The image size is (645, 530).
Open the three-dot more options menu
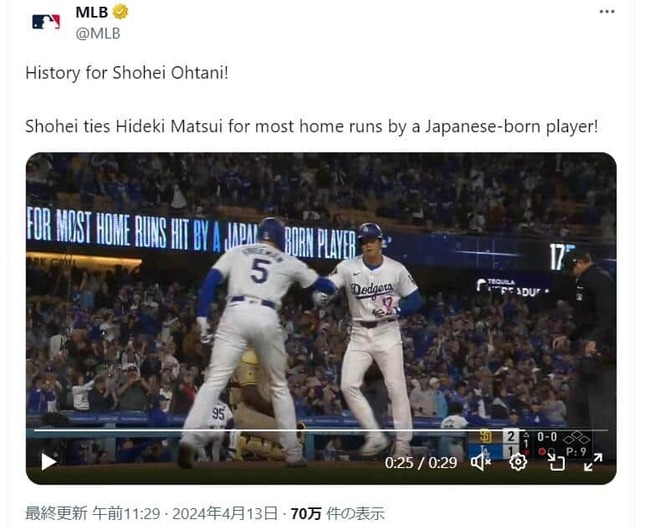tap(607, 12)
